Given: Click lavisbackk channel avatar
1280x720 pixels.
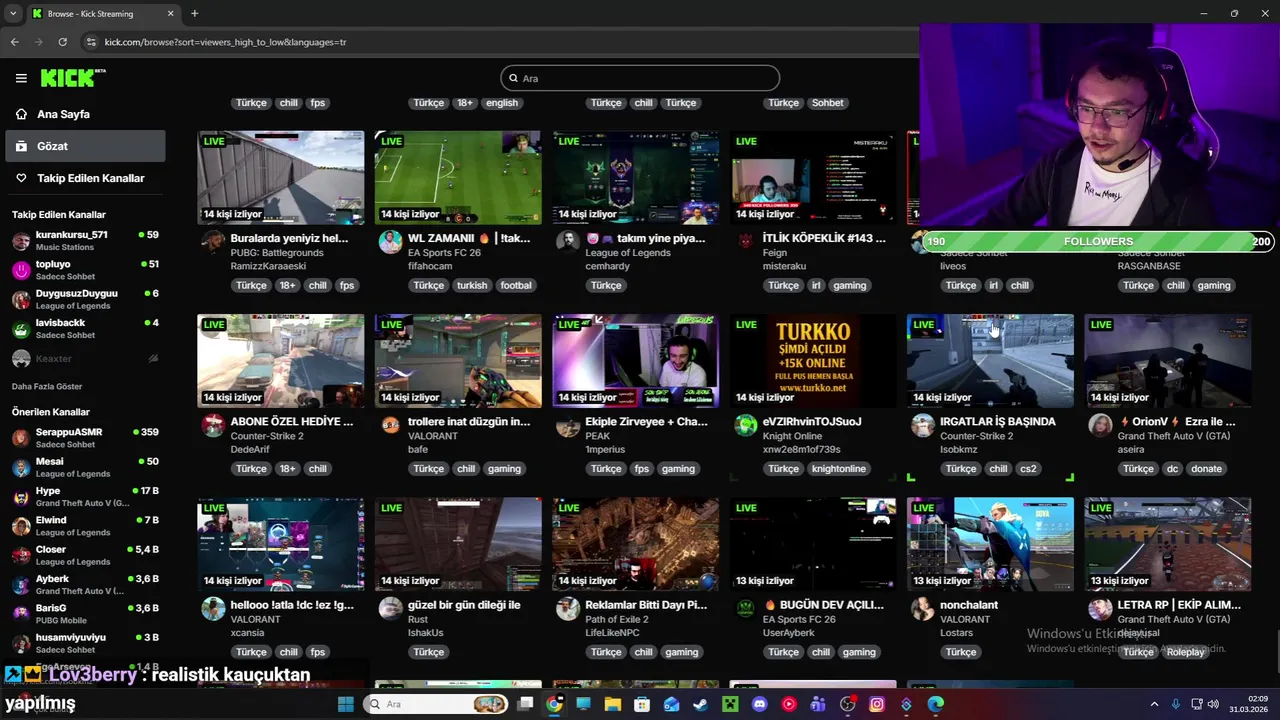Looking at the screenshot, I should [21, 329].
